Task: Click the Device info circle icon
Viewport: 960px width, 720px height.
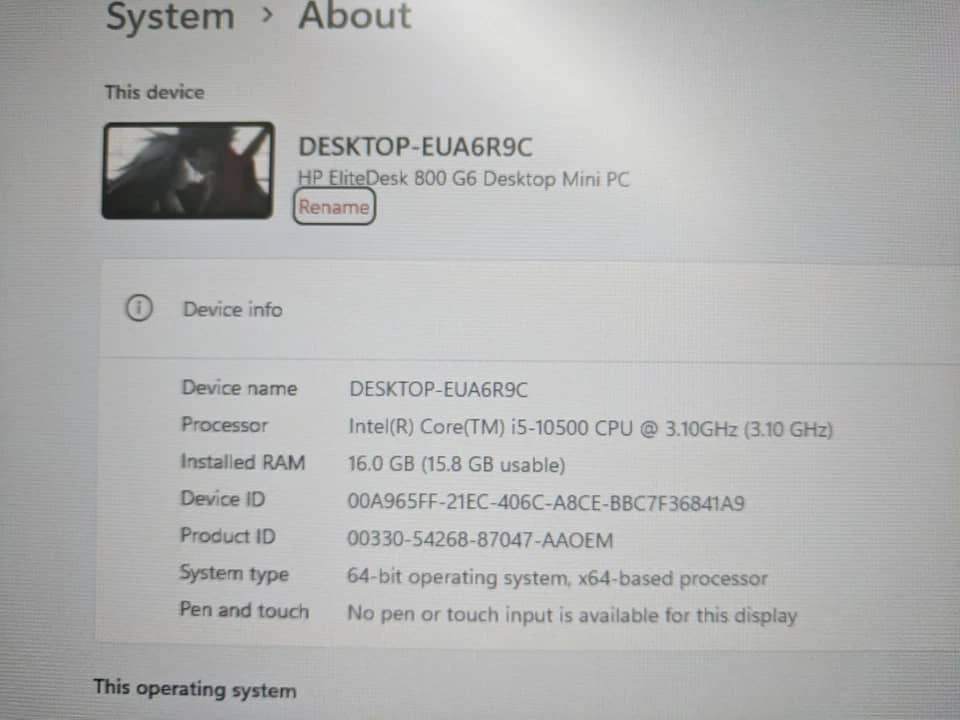Action: click(x=139, y=308)
